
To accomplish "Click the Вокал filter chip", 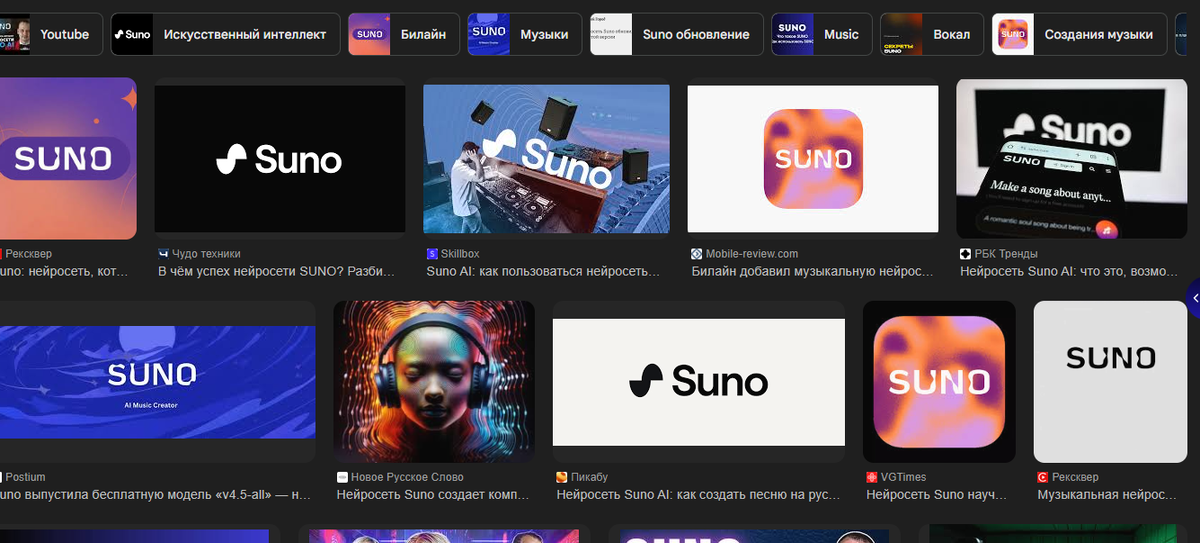I will tap(932, 34).
